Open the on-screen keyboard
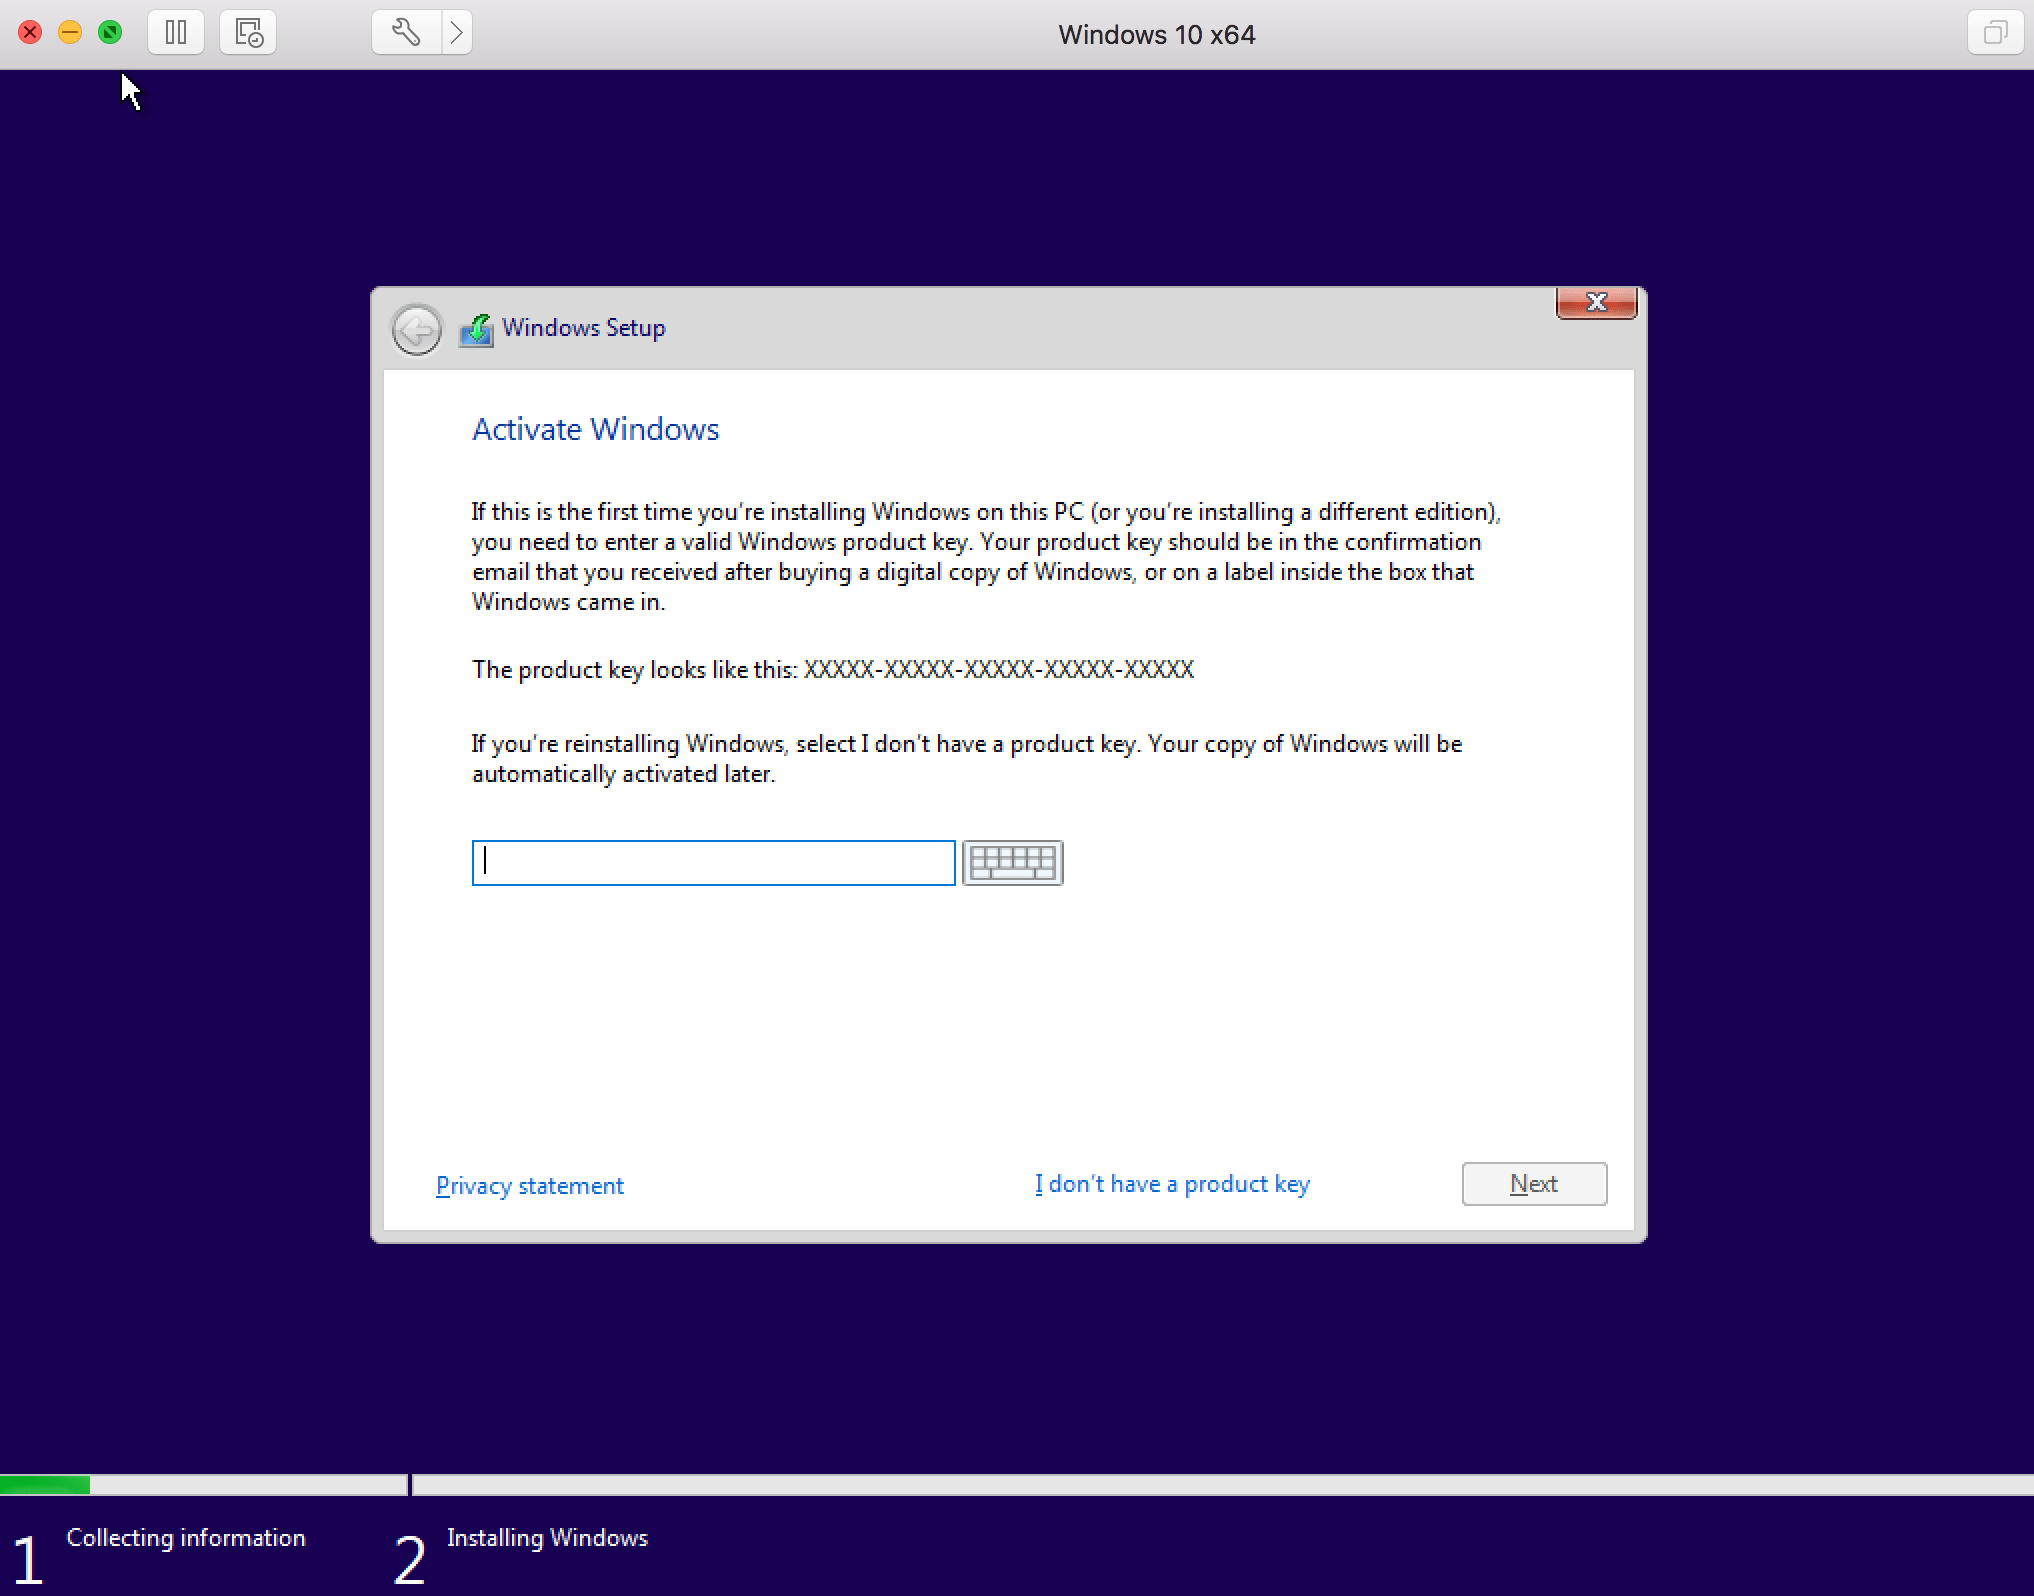 pyautogui.click(x=1012, y=862)
